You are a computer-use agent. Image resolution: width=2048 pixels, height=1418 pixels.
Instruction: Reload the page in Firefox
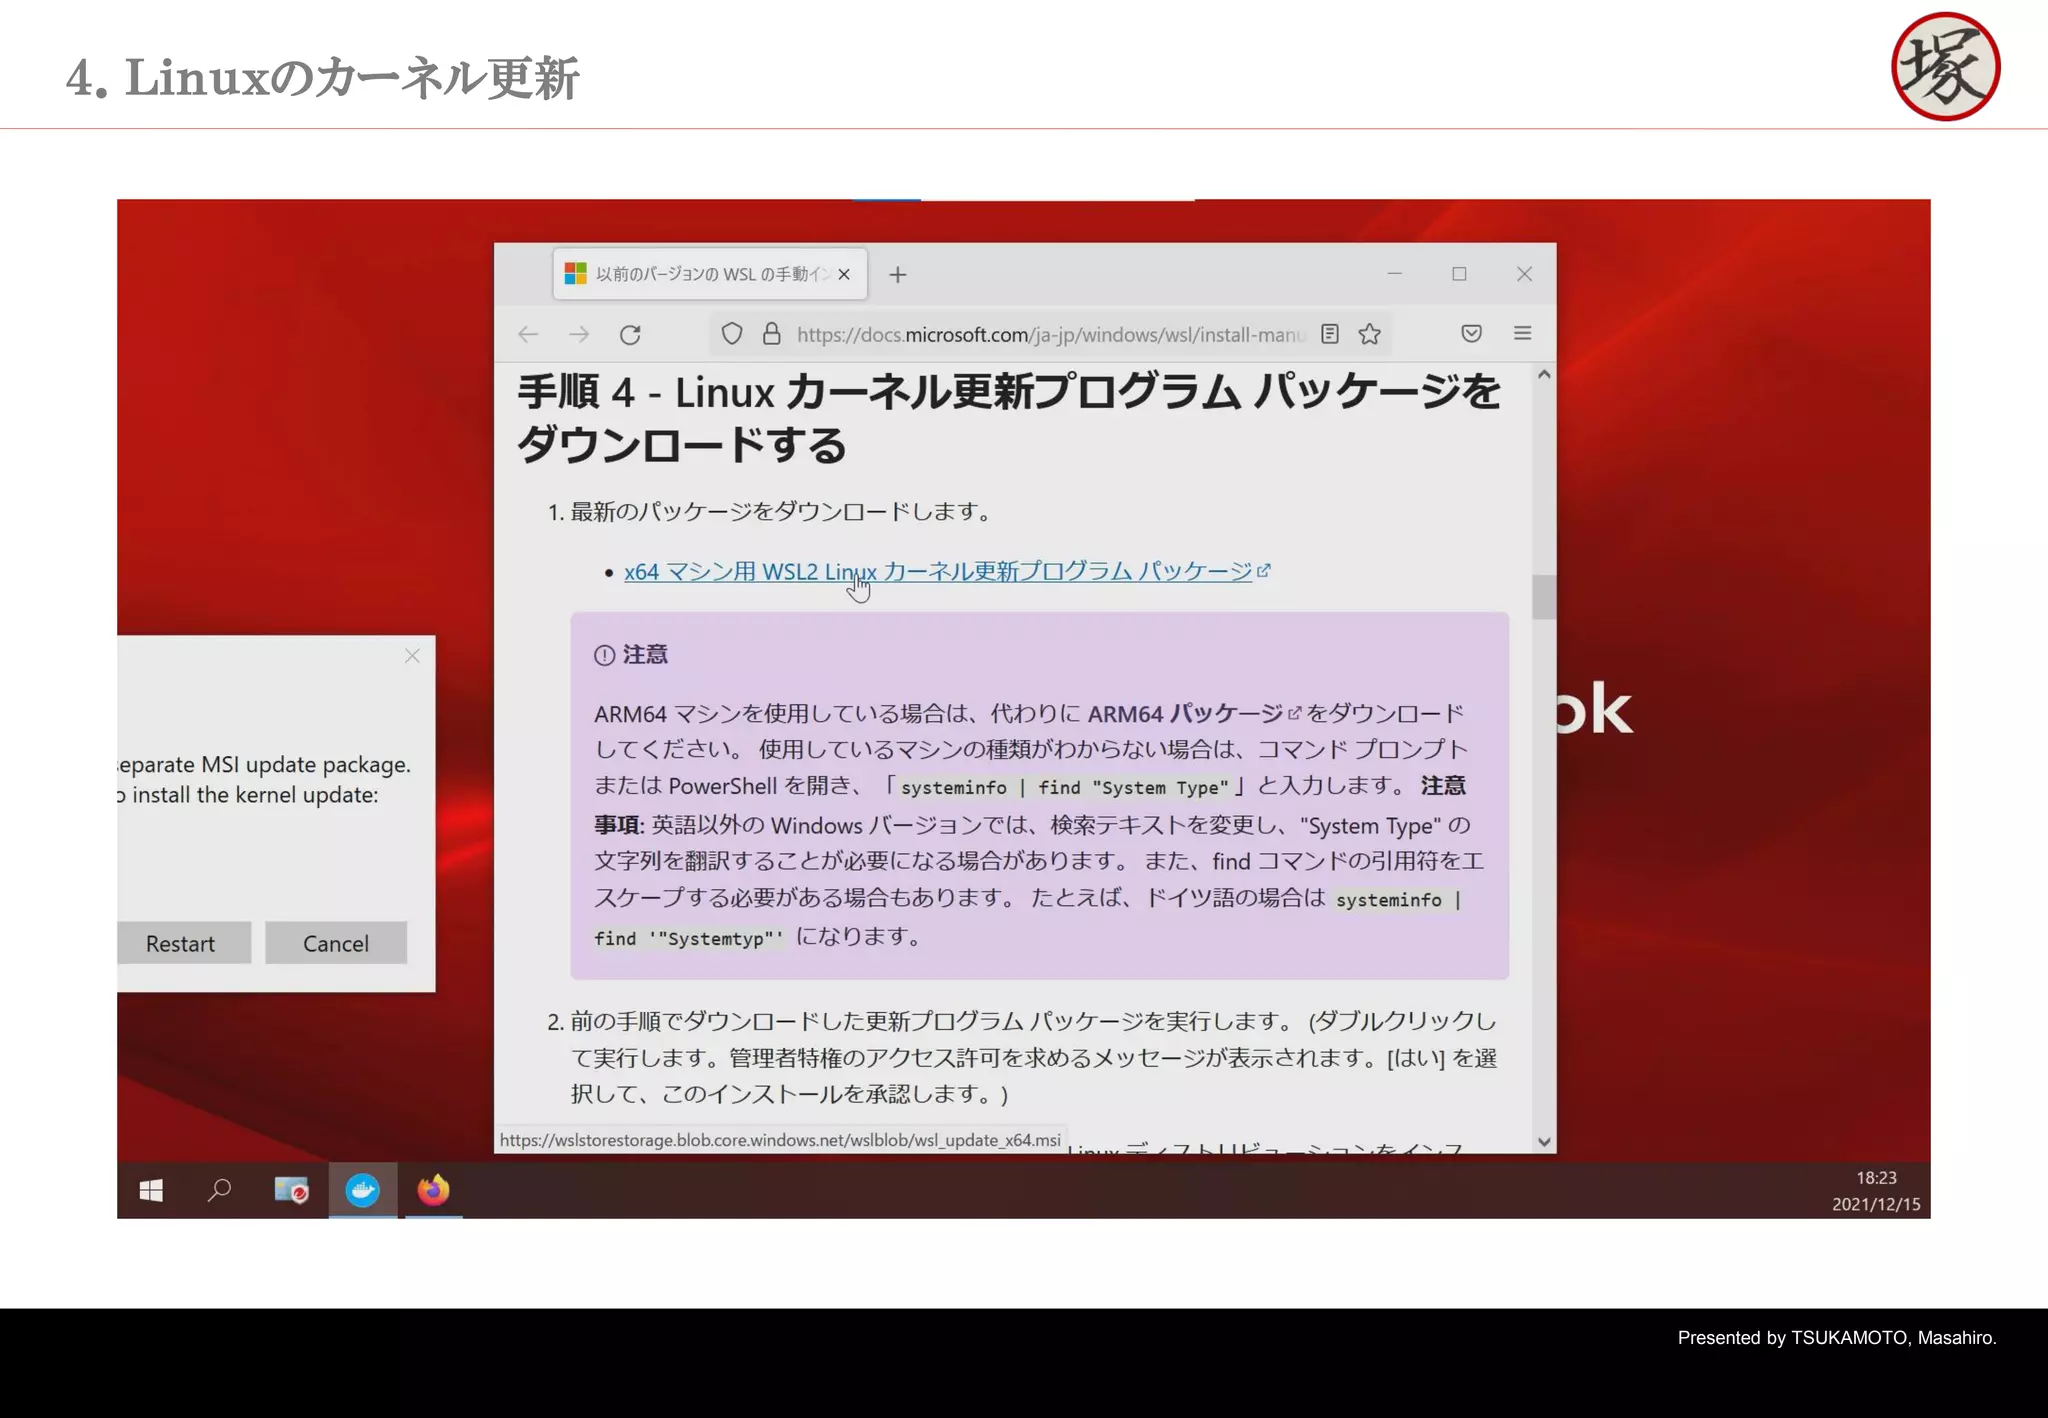click(630, 334)
